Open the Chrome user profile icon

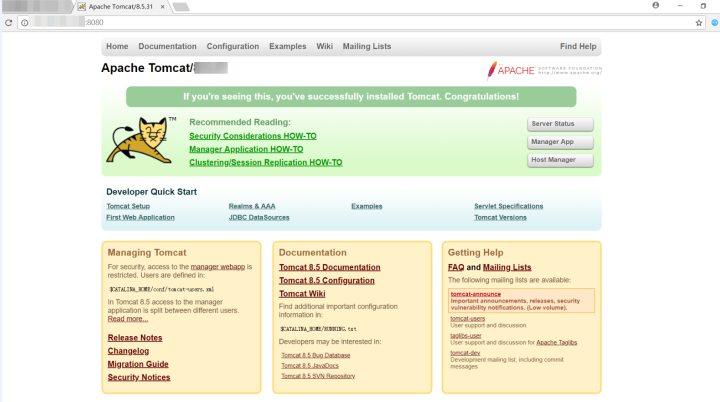[656, 6]
